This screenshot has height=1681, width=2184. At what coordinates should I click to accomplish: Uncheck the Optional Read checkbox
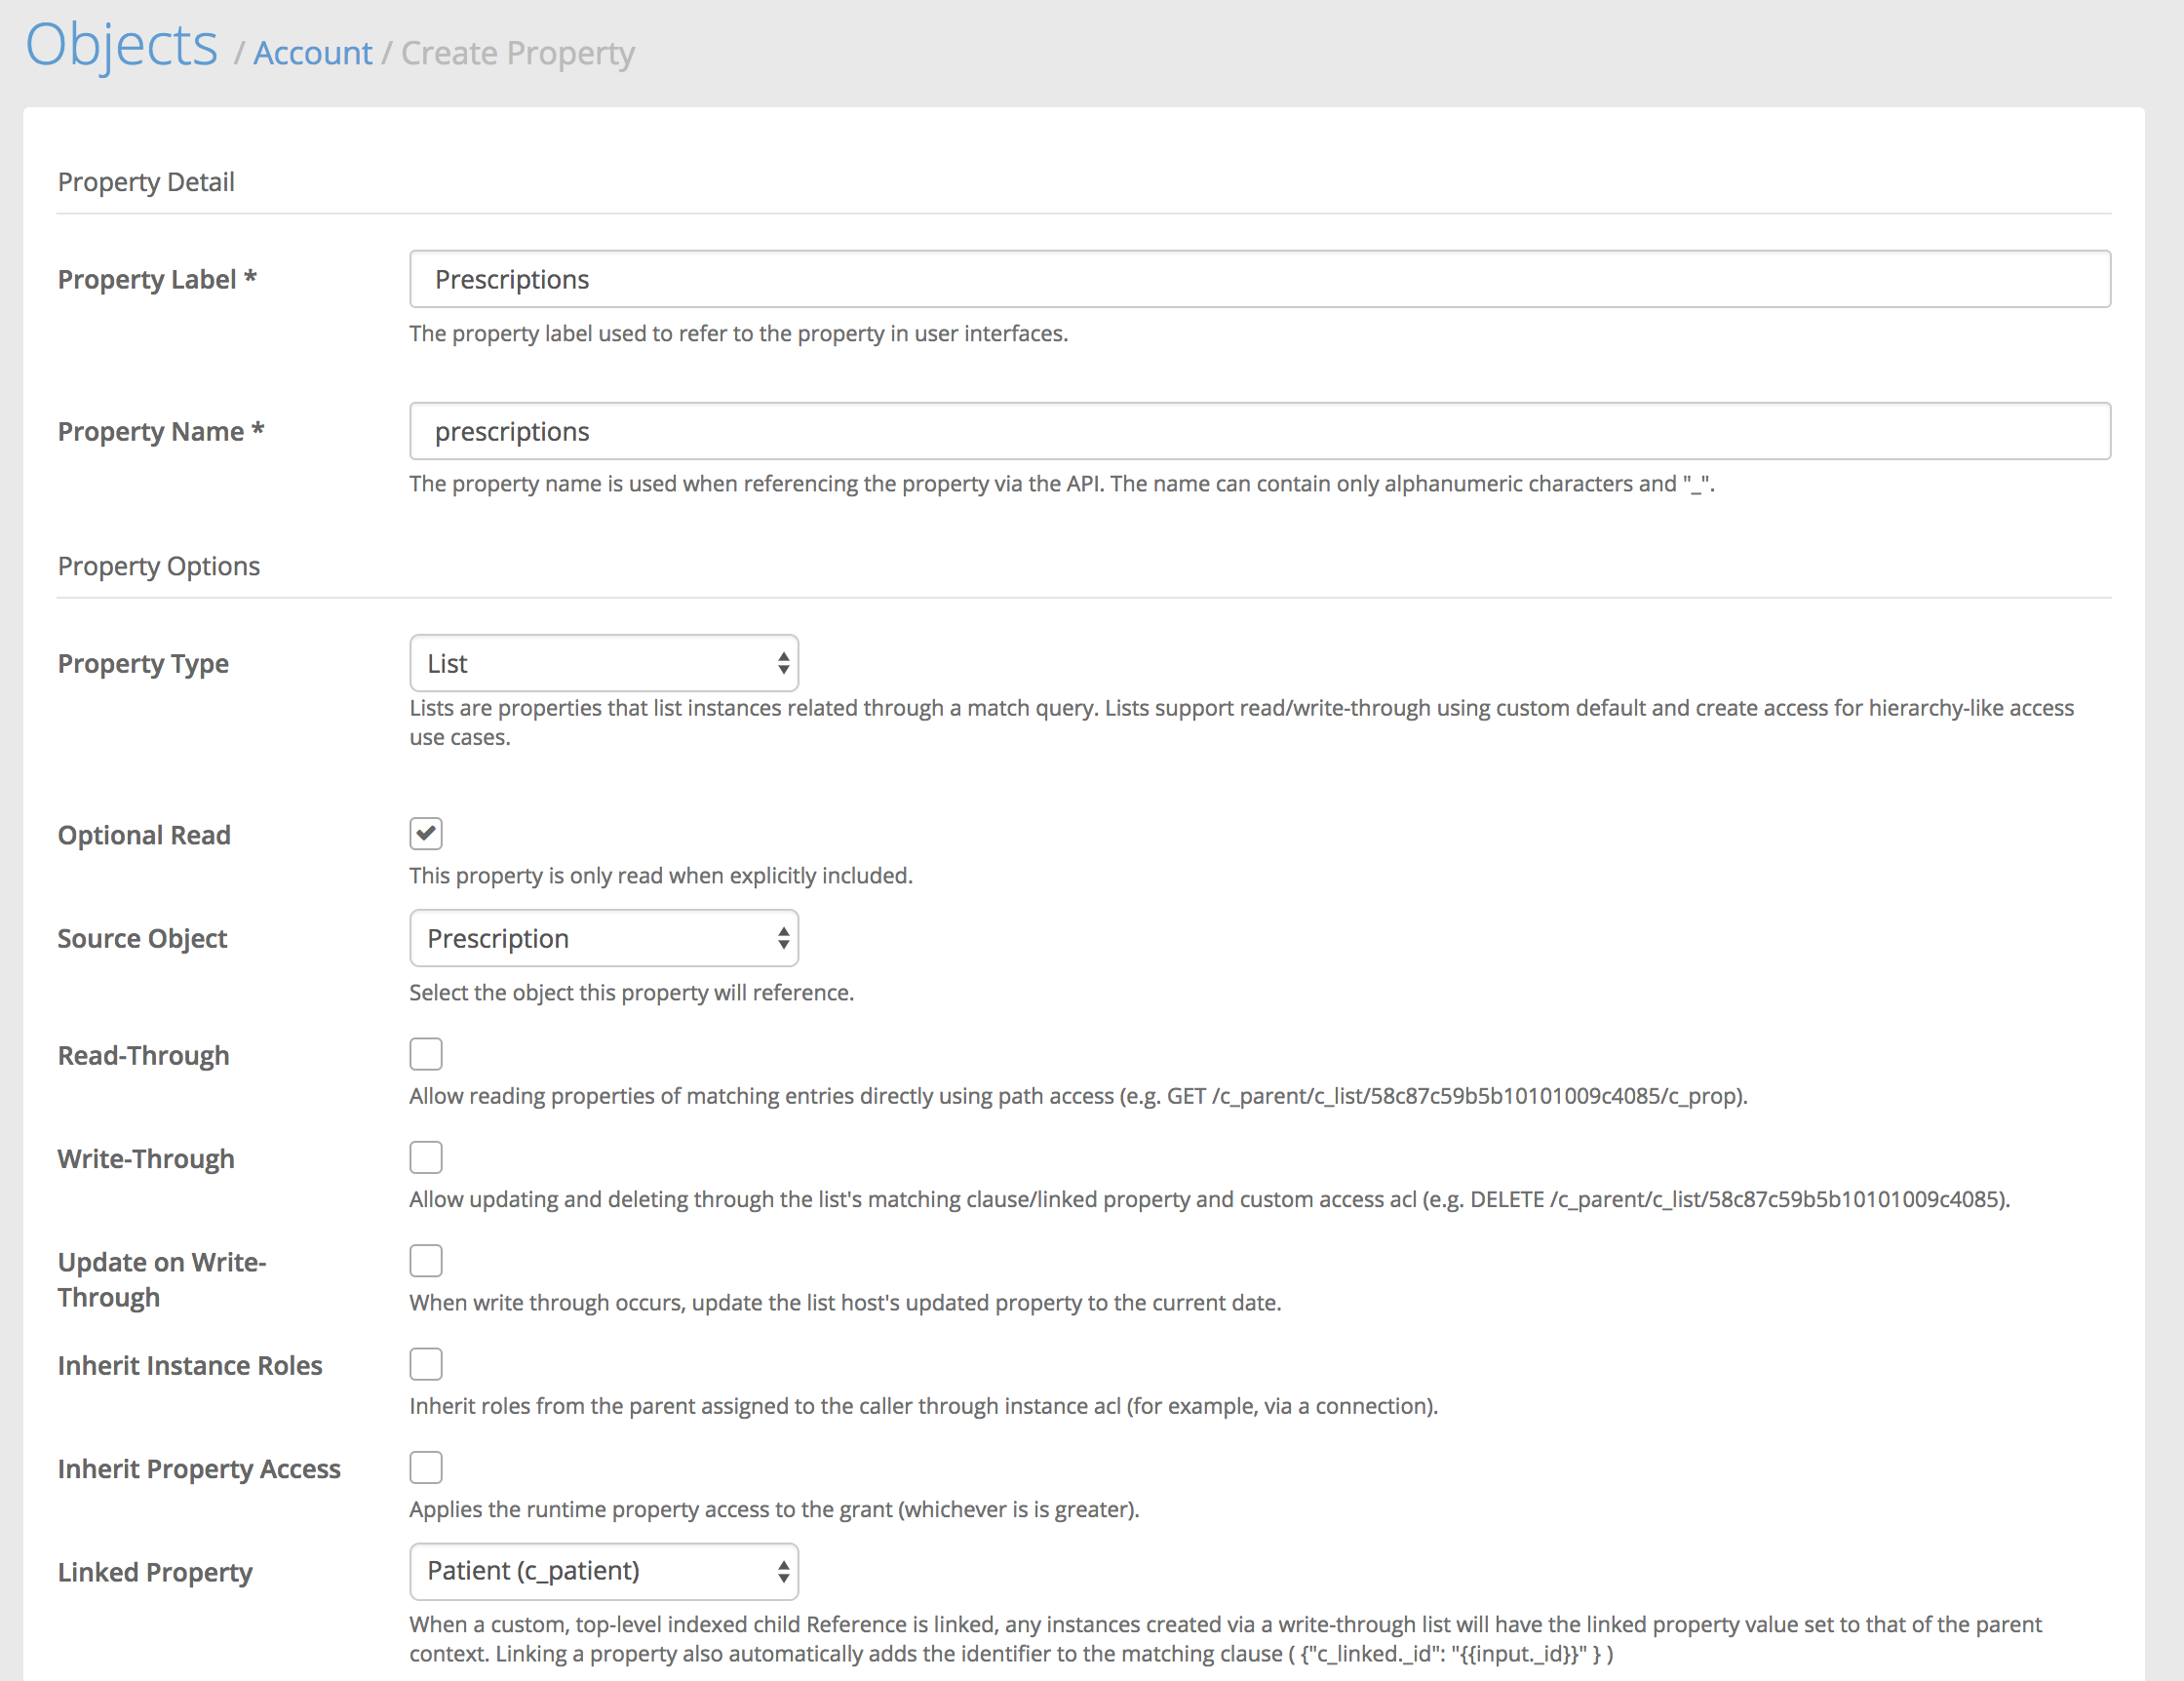click(x=426, y=833)
